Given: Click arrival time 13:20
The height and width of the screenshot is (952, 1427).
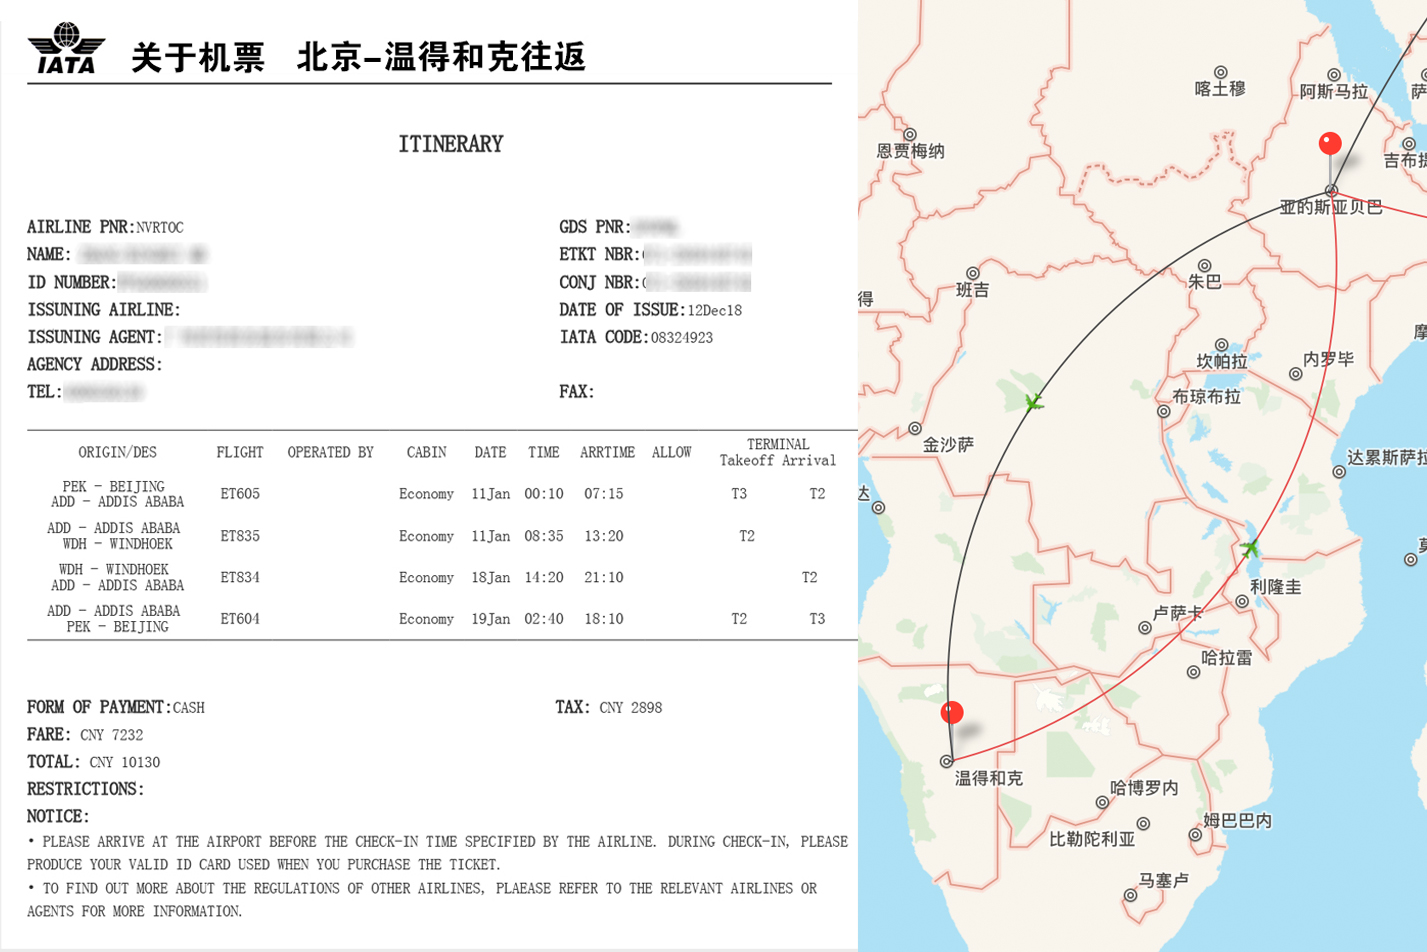Looking at the screenshot, I should pos(604,536).
